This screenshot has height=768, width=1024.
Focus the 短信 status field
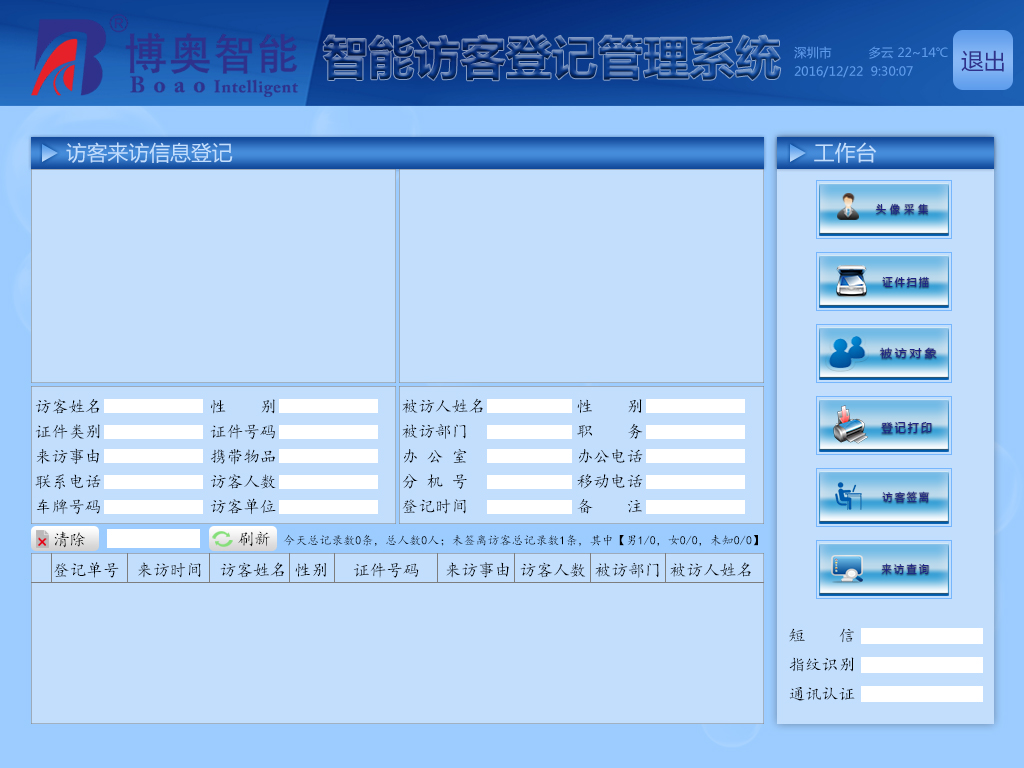pyautogui.click(x=921, y=636)
